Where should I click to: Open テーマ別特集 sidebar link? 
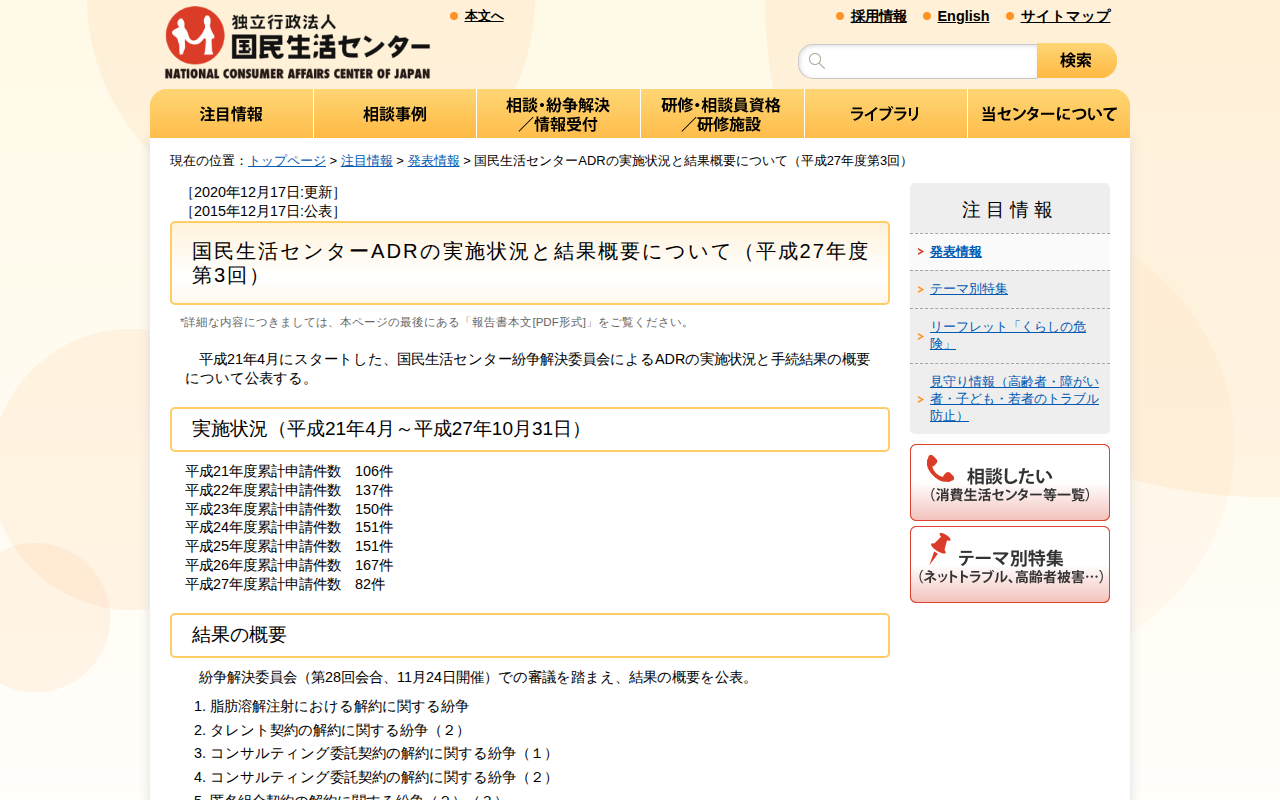pos(969,289)
